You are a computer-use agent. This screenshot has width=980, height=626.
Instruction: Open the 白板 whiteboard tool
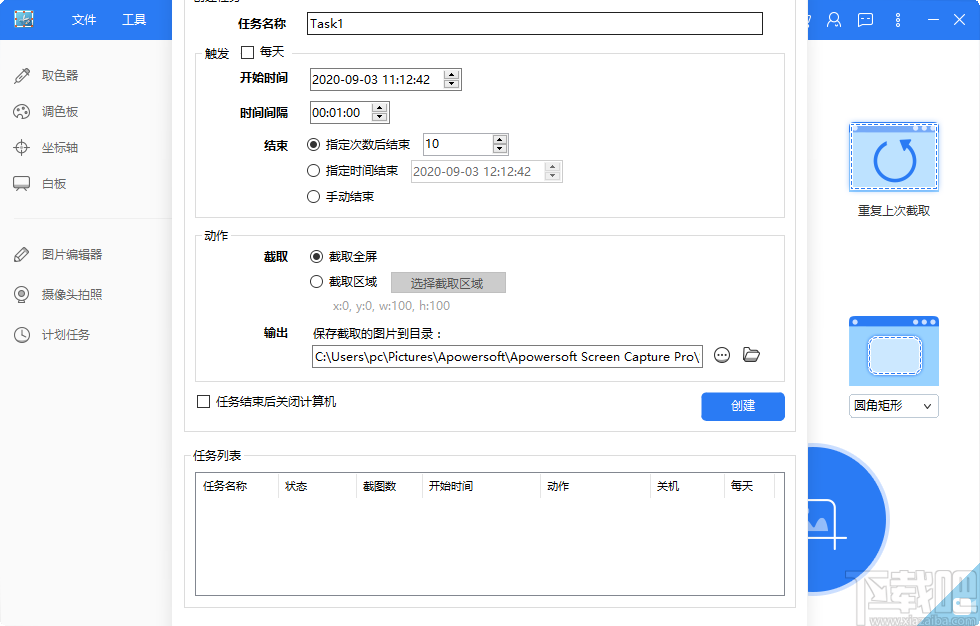55,184
